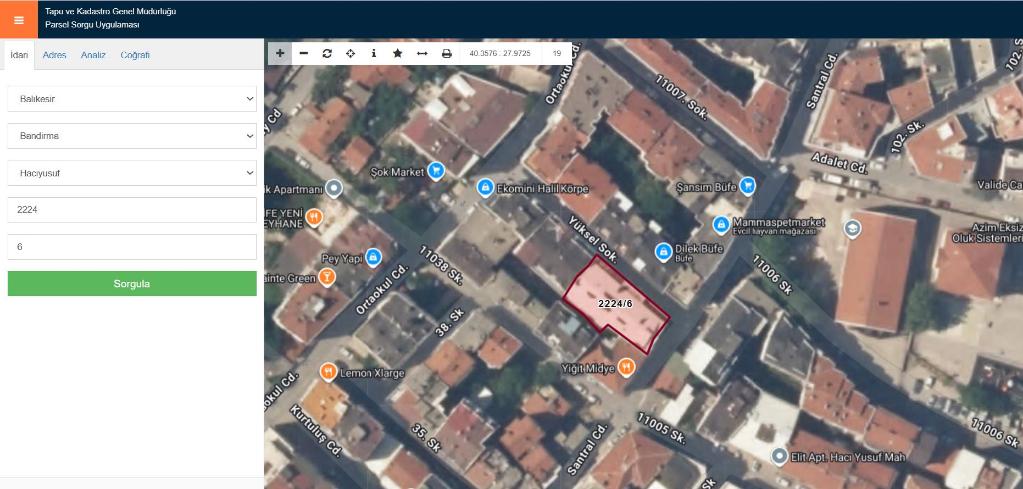Click the zoom out minus tool

(303, 53)
